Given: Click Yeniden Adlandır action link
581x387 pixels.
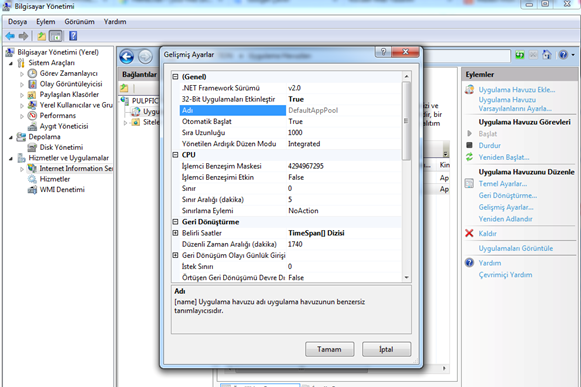Looking at the screenshot, I should [x=505, y=219].
